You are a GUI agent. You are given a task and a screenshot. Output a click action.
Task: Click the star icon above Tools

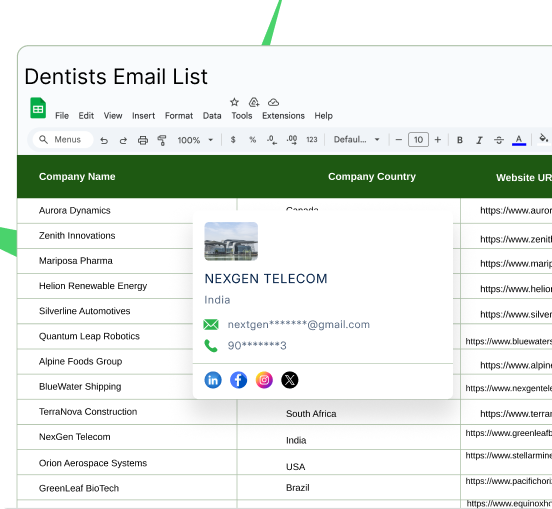click(x=234, y=102)
